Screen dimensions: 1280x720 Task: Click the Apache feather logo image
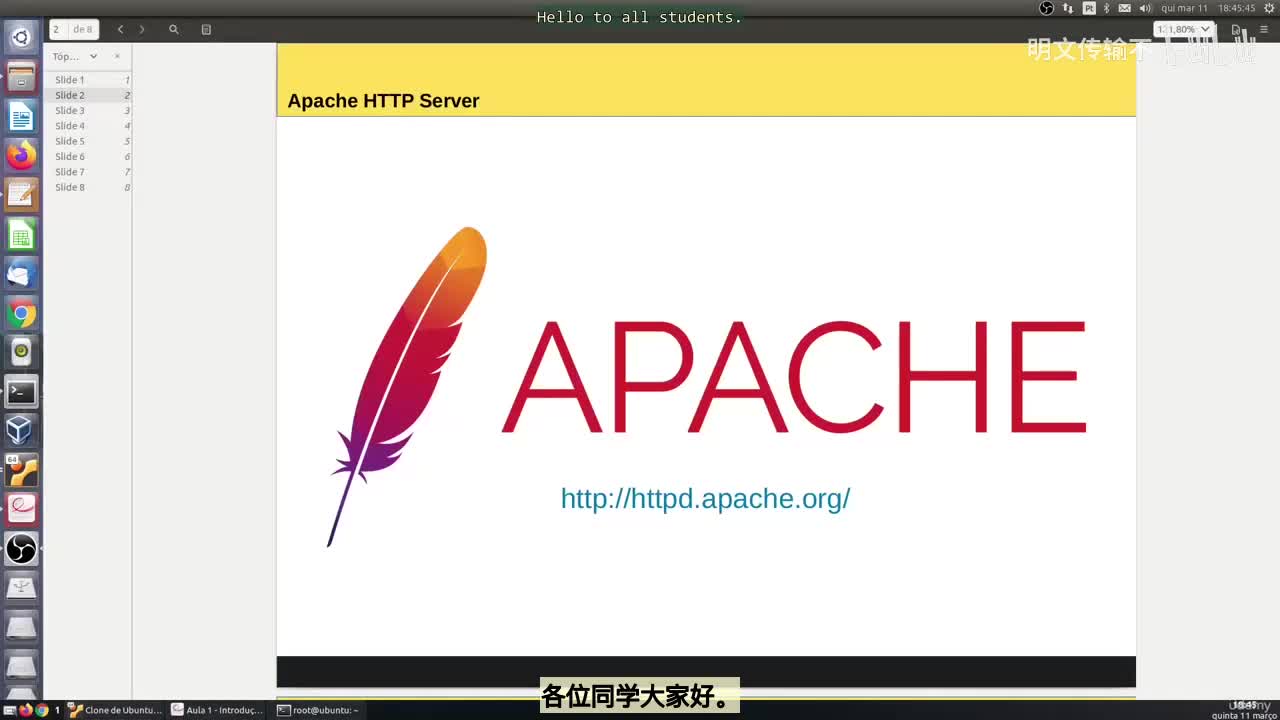407,386
